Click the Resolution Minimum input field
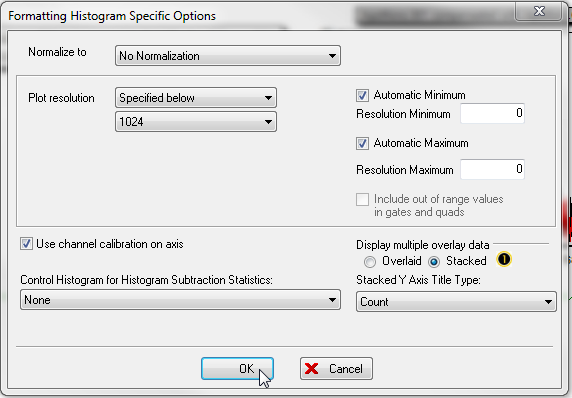Screen dimensions: 572x398 (492, 113)
